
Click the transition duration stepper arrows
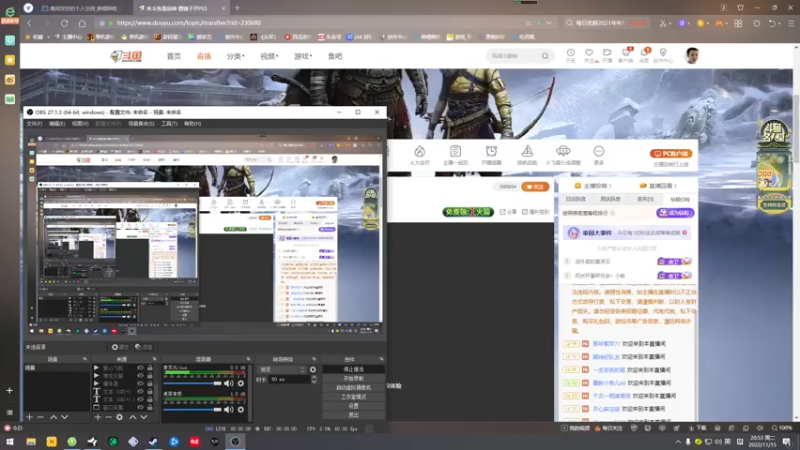(314, 380)
